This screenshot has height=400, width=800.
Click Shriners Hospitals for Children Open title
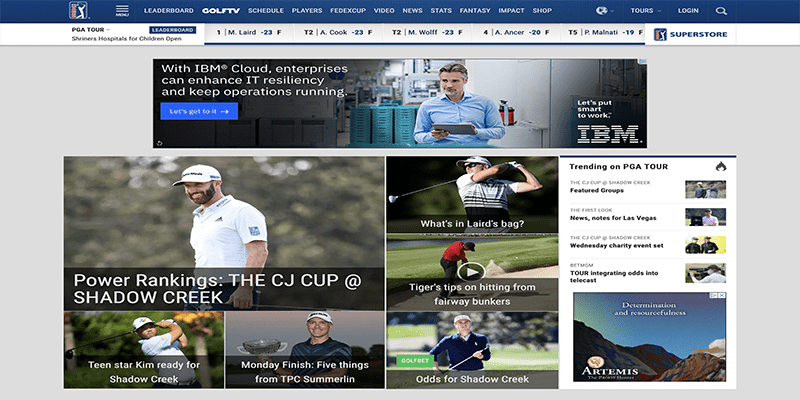[127, 39]
